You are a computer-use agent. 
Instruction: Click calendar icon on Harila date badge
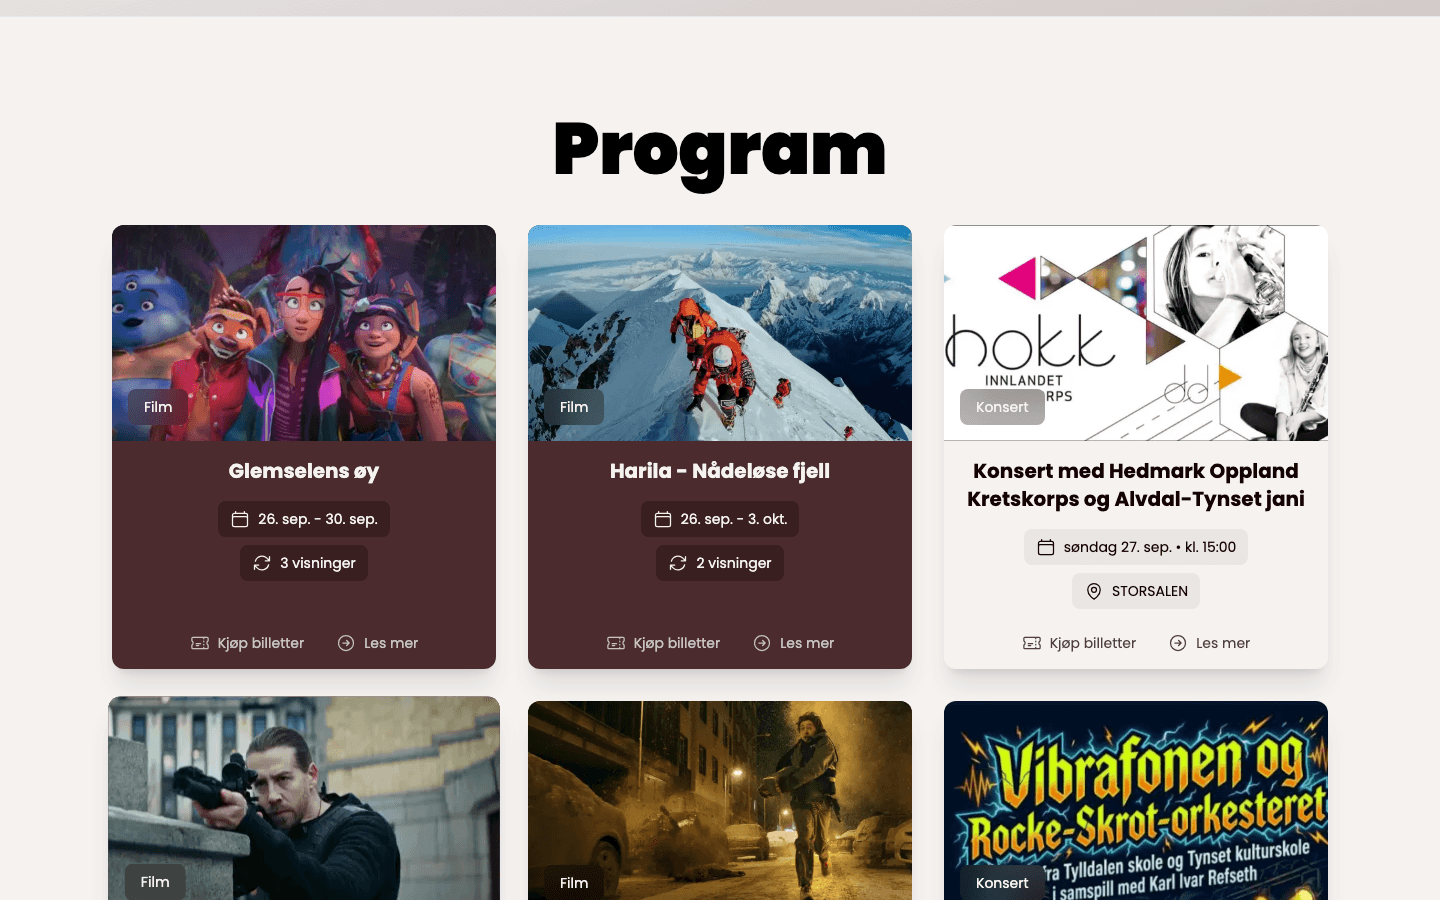pos(663,519)
